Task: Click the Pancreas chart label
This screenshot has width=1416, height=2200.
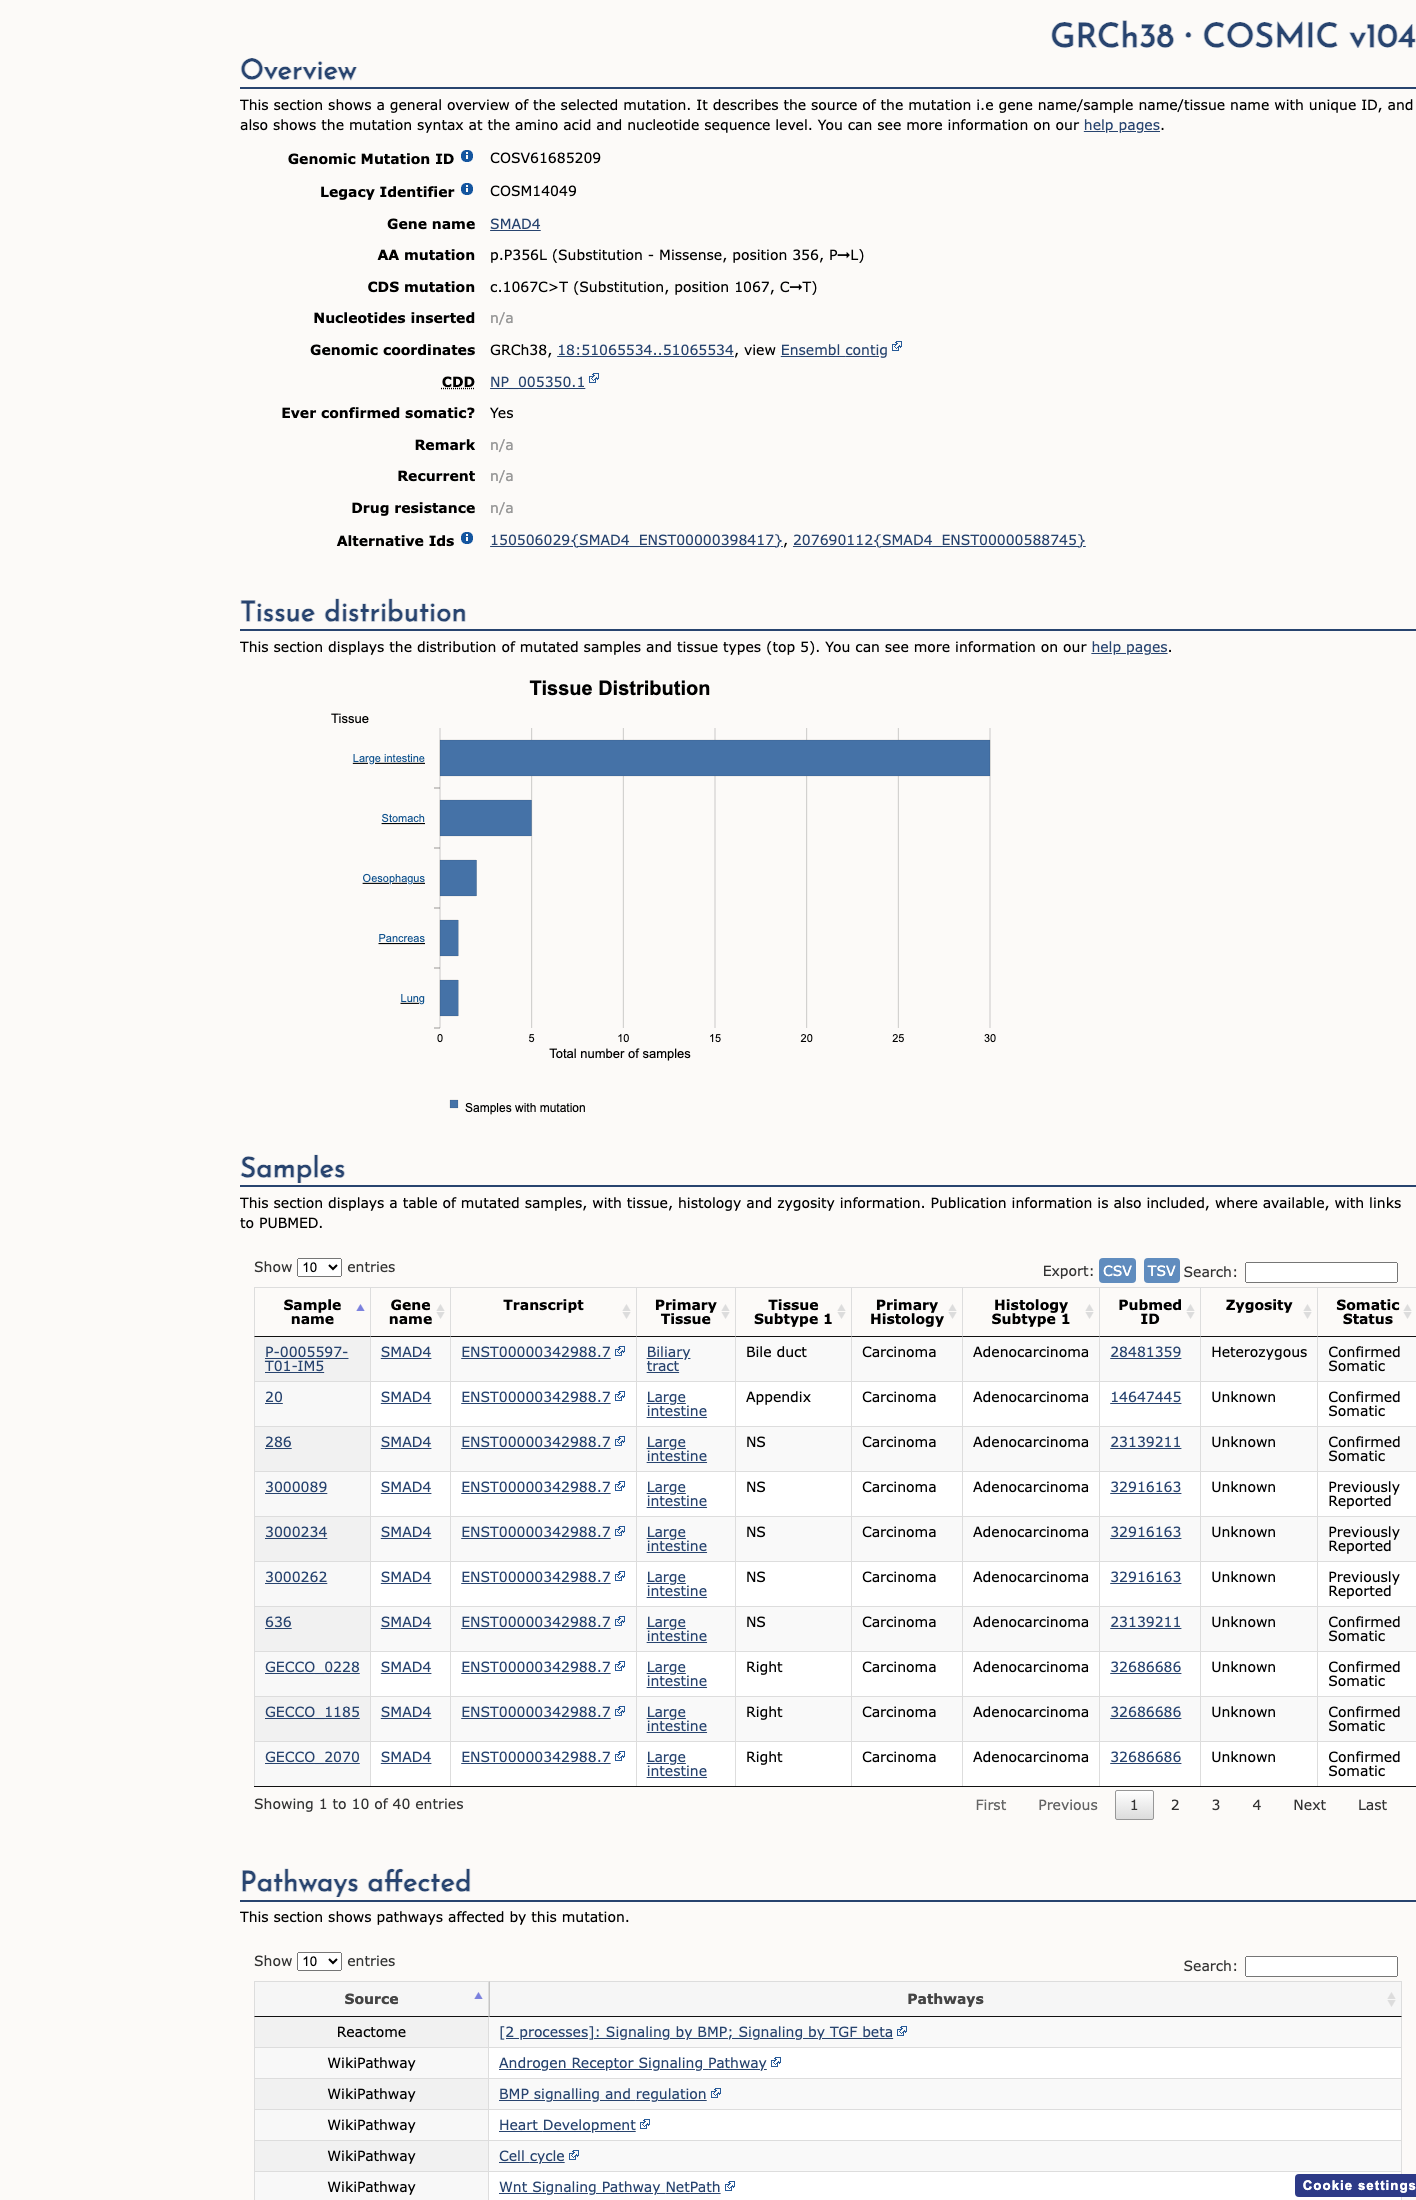Action: click(401, 938)
